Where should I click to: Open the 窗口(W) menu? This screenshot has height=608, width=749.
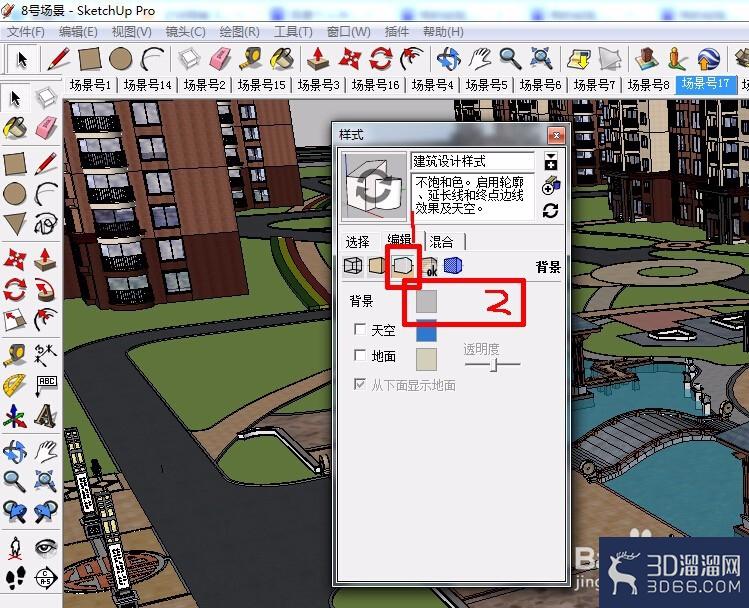pyautogui.click(x=349, y=32)
